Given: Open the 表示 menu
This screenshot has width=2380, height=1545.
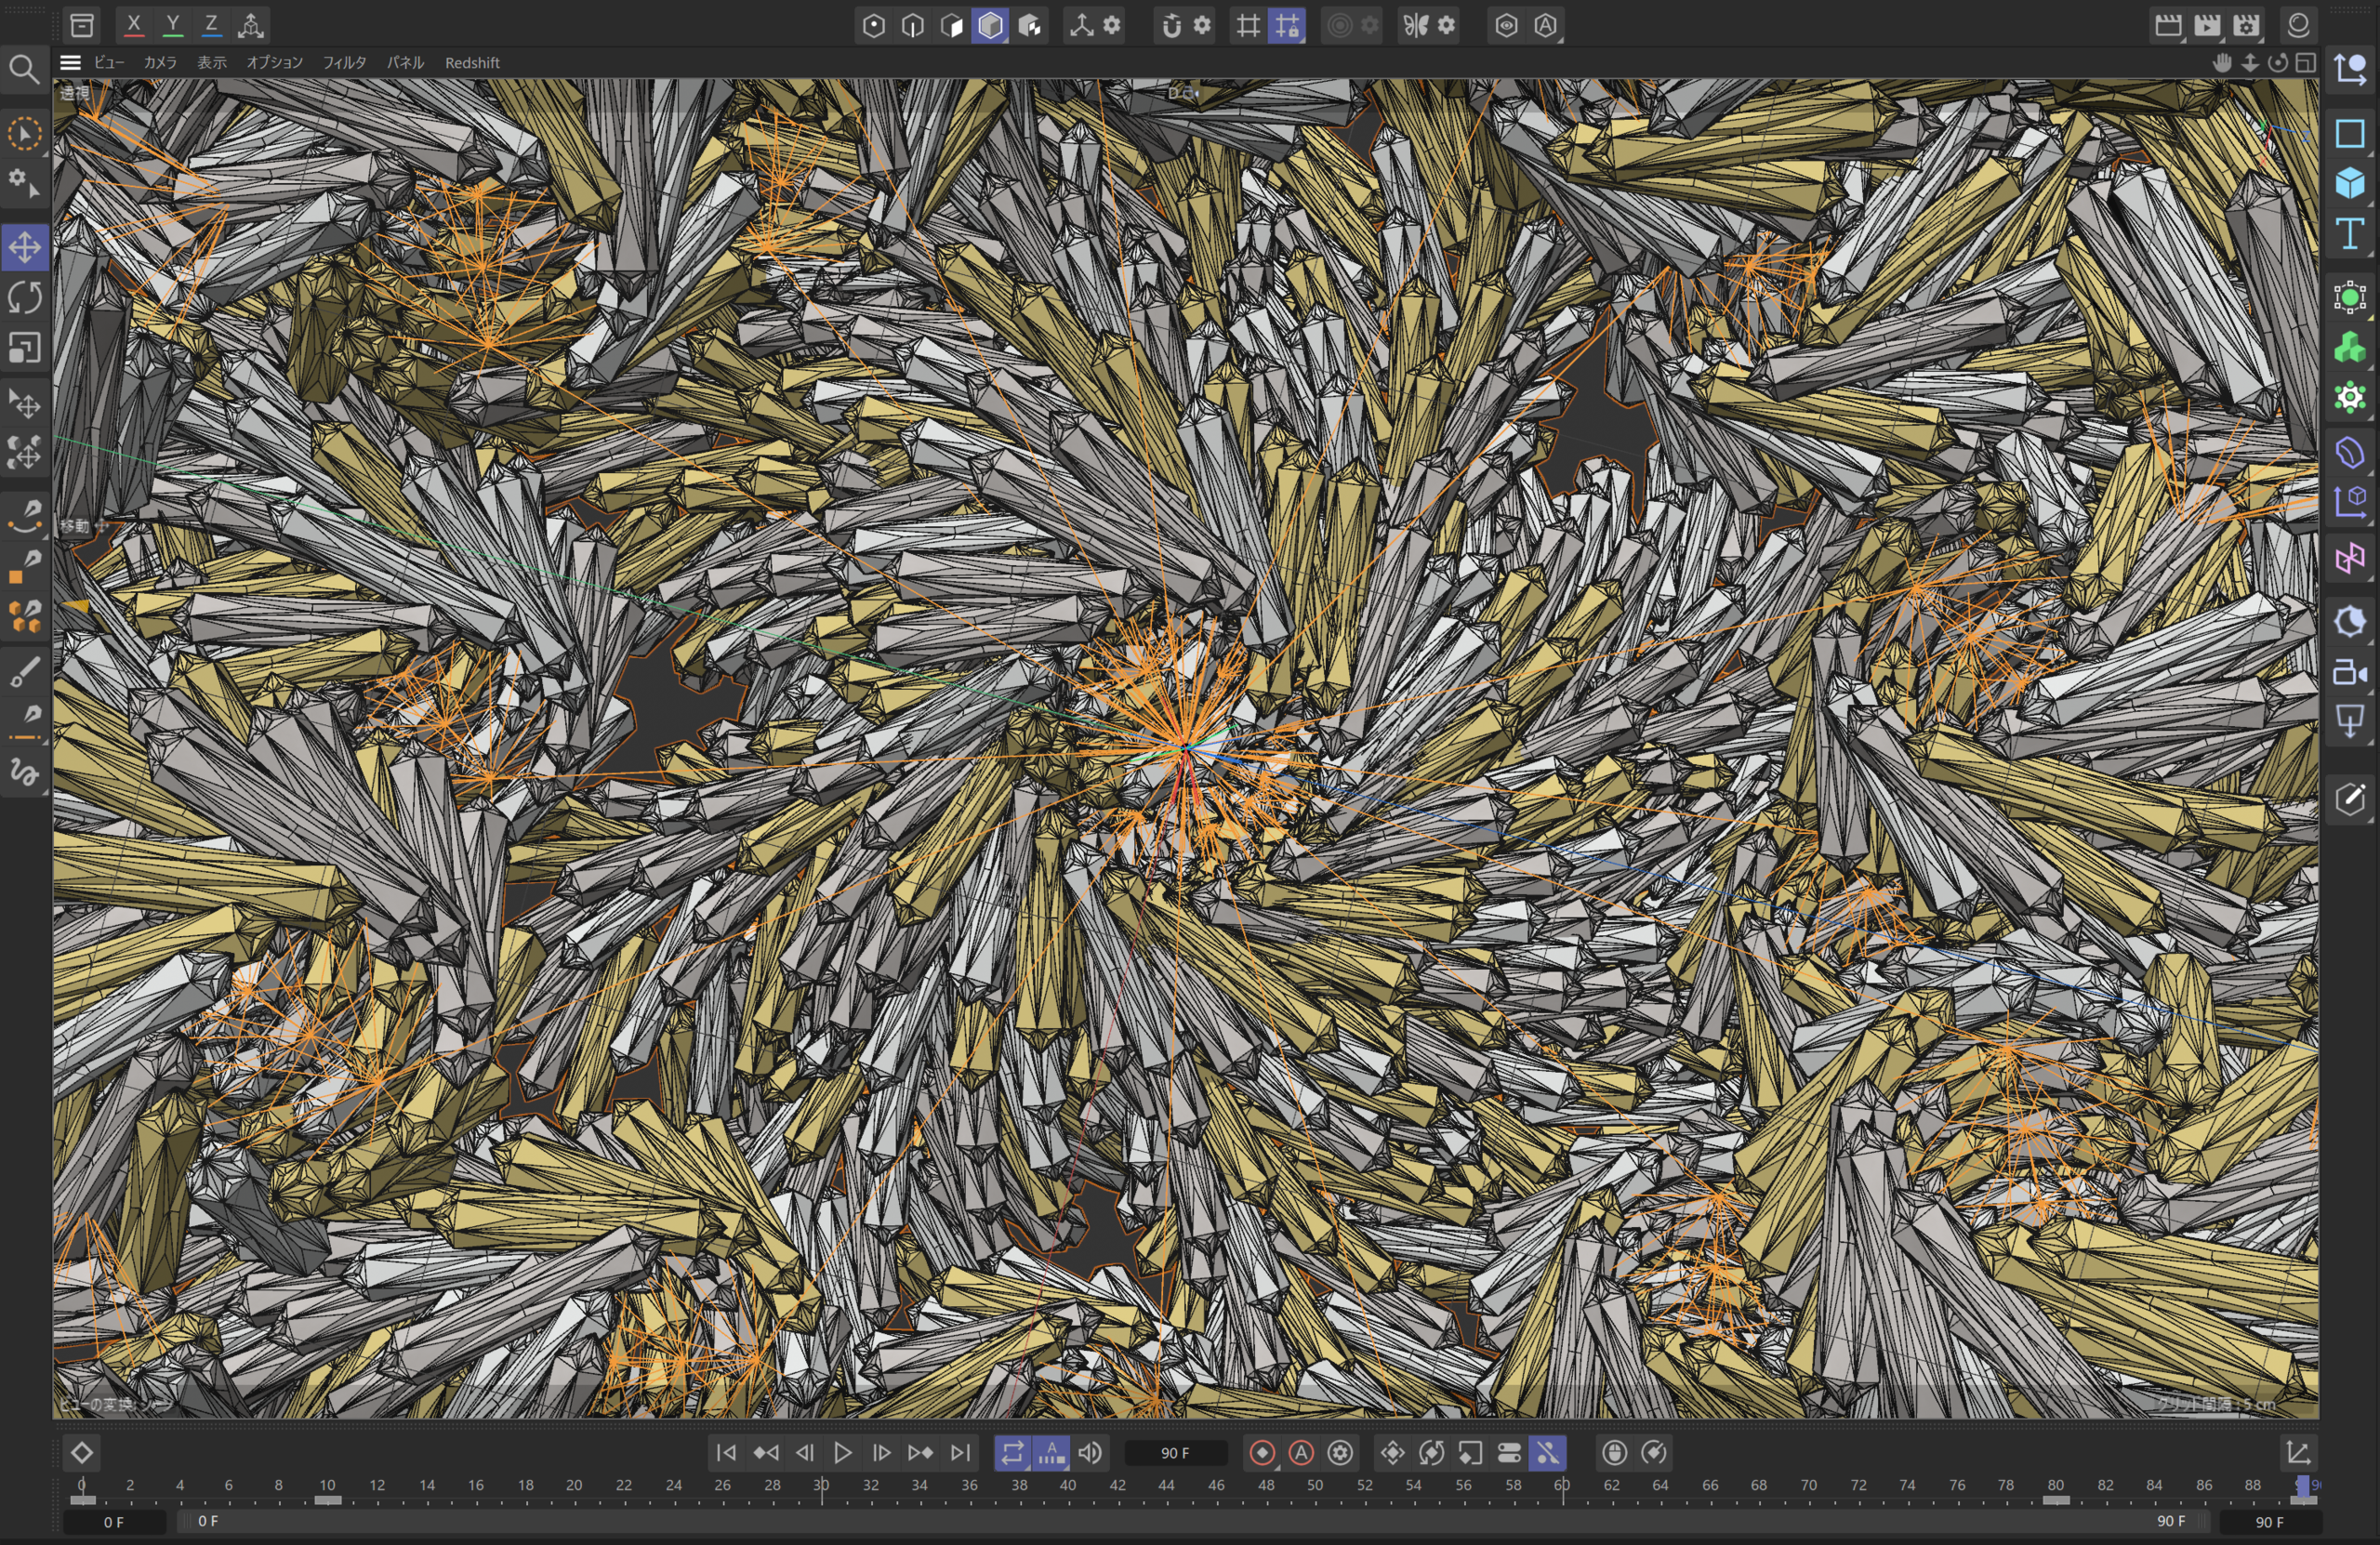Looking at the screenshot, I should point(211,62).
